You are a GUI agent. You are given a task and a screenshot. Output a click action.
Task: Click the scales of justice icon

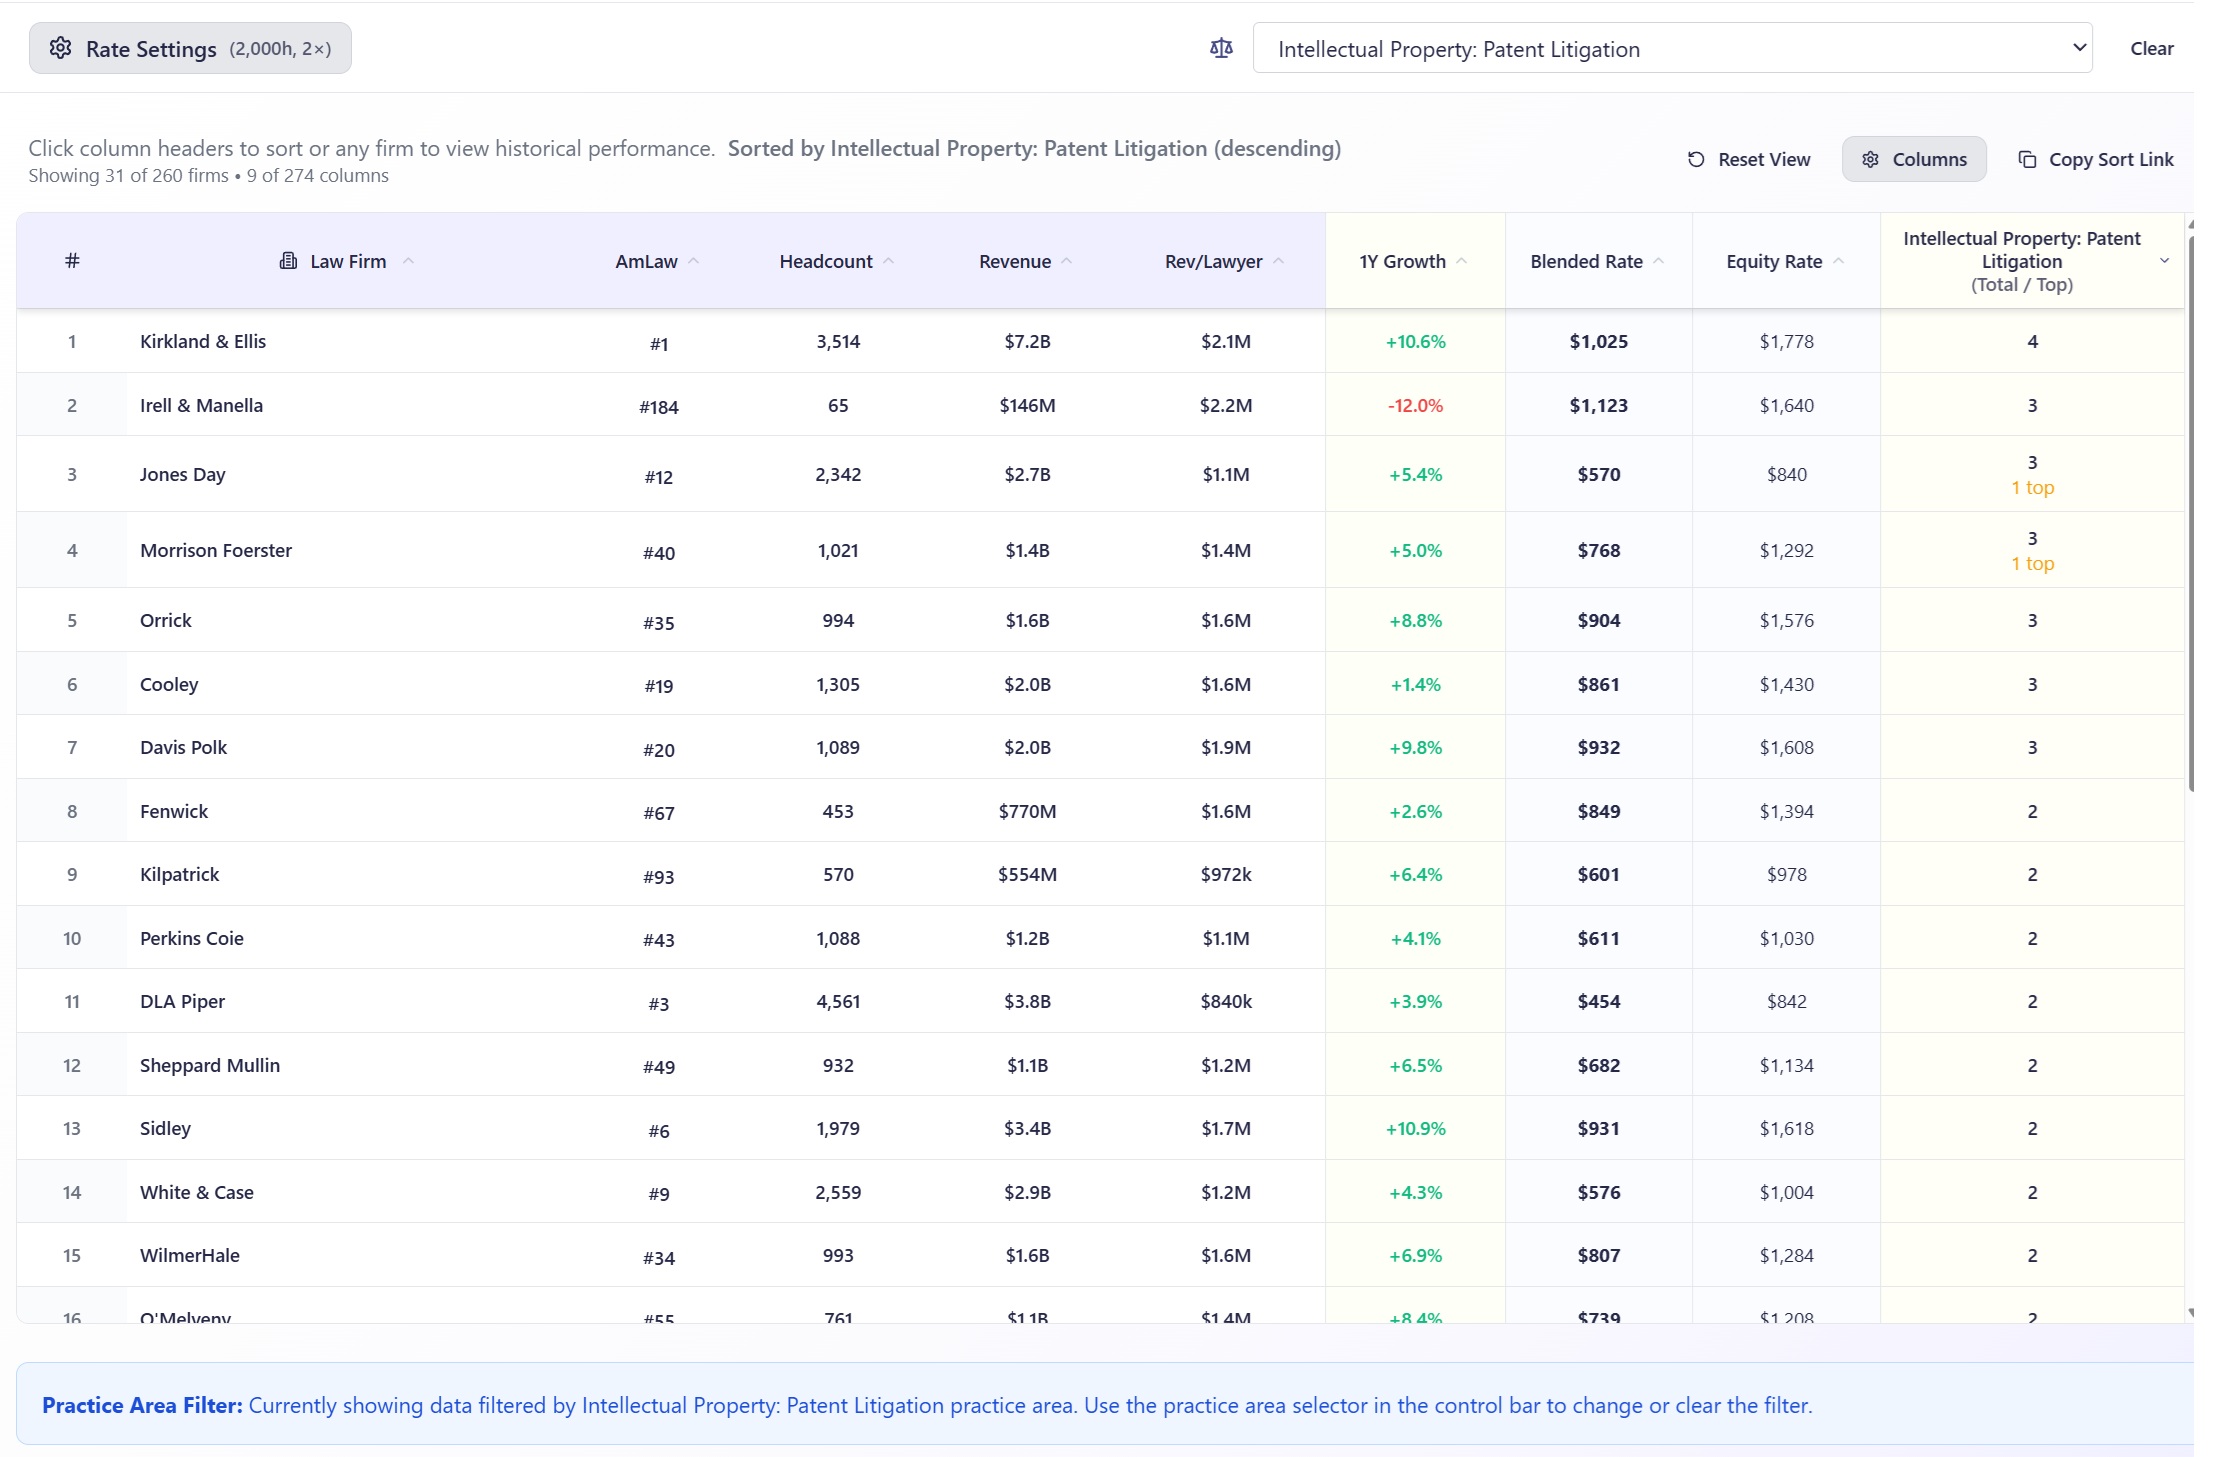click(x=1221, y=48)
